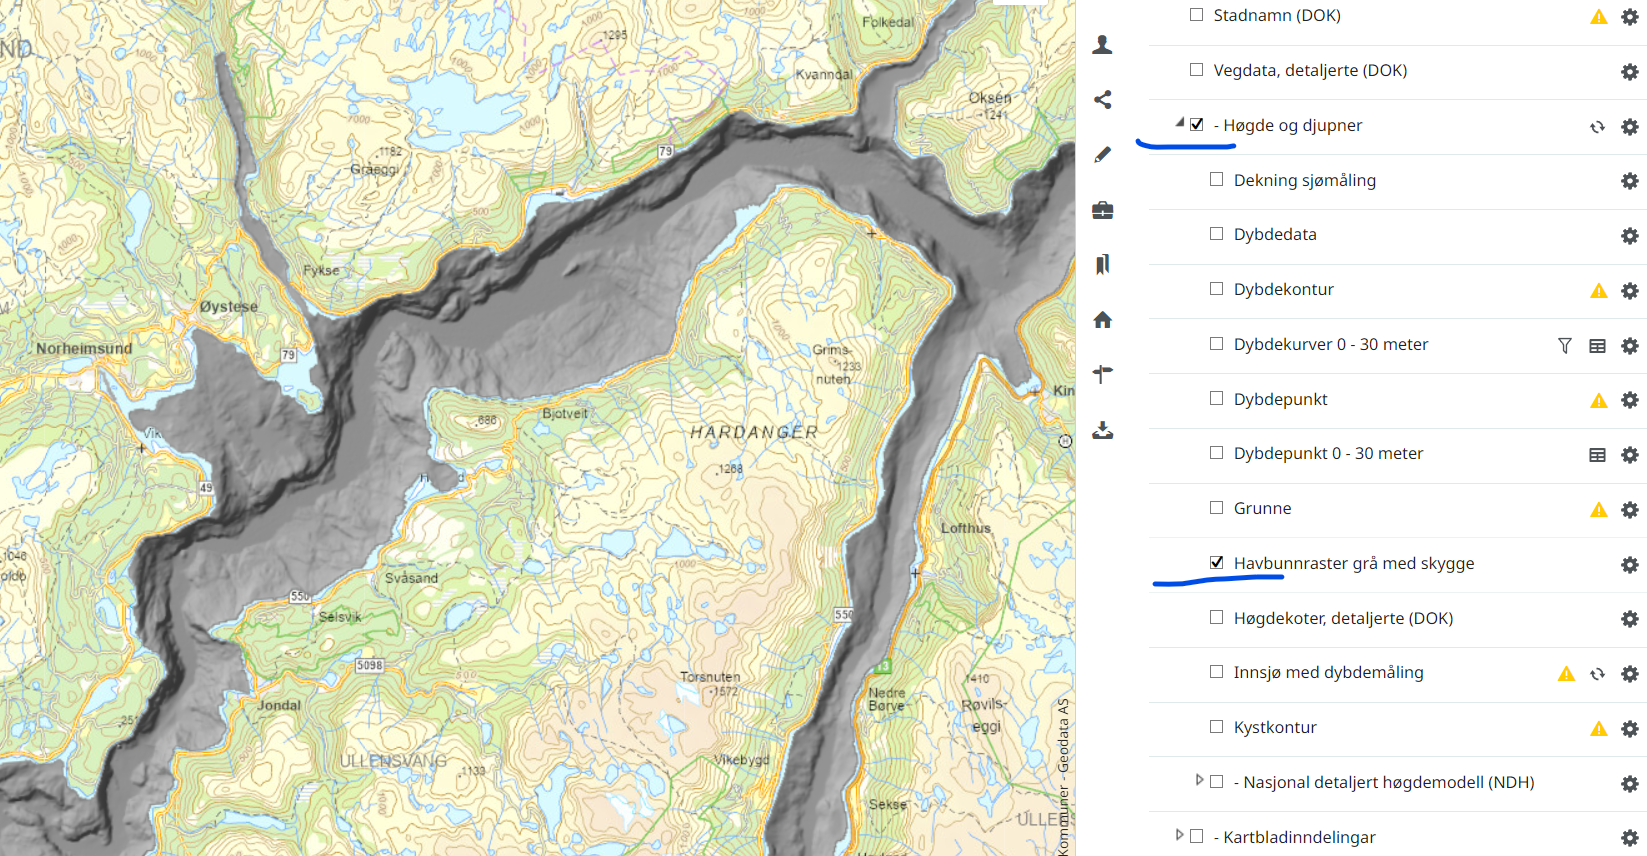1647x856 pixels.
Task: Click the Høgdekoter, detaljerte (DOK) layer name
Action: pyautogui.click(x=1343, y=618)
